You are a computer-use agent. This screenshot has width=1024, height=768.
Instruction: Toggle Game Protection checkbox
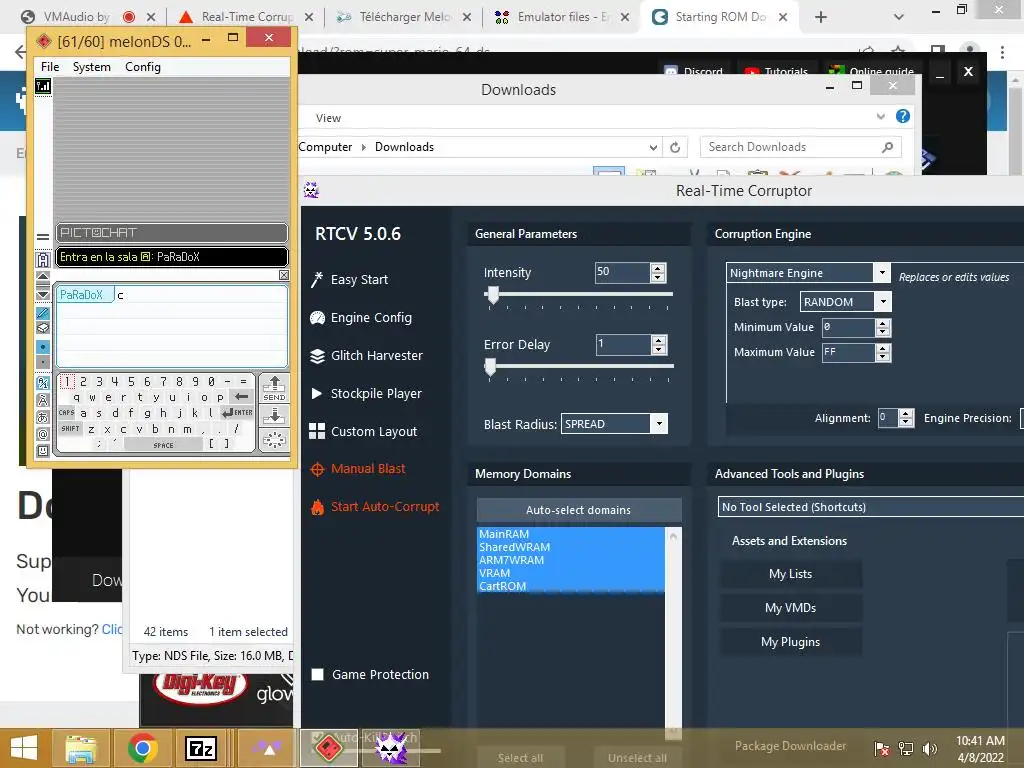(x=318, y=675)
